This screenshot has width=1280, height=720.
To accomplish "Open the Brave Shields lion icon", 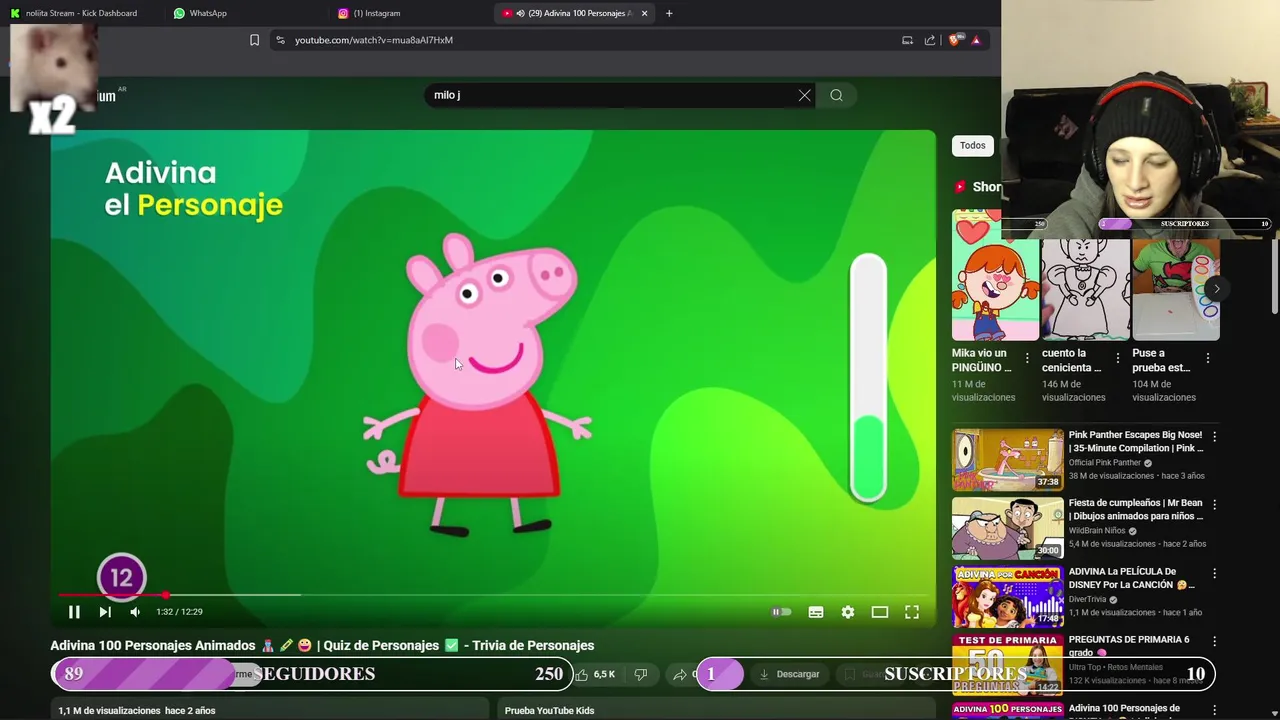I will [955, 40].
